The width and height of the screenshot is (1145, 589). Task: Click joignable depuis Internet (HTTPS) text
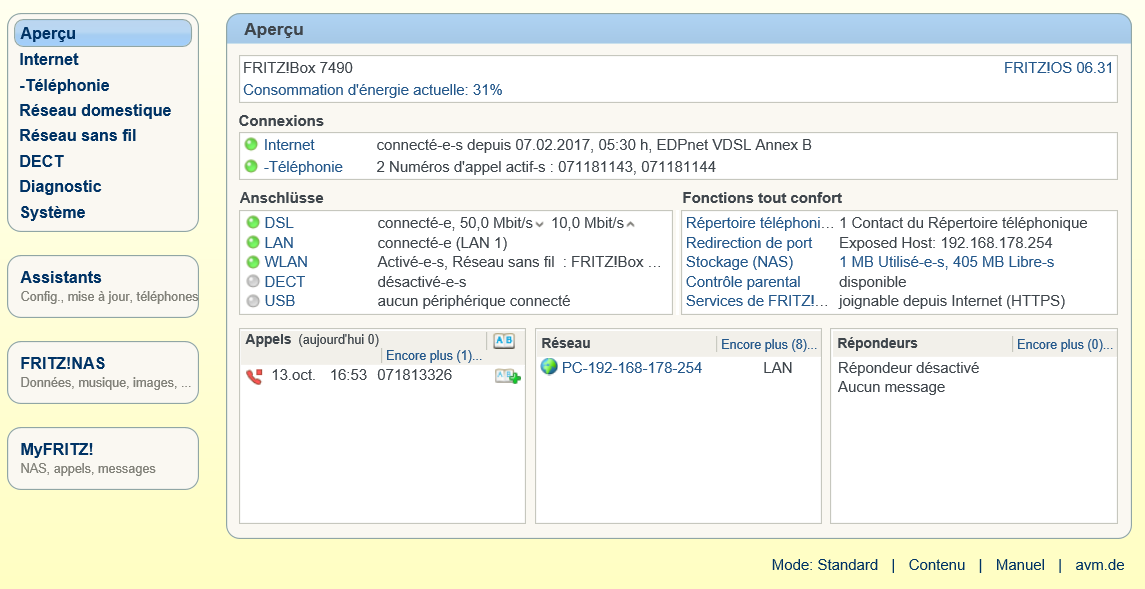(x=951, y=301)
